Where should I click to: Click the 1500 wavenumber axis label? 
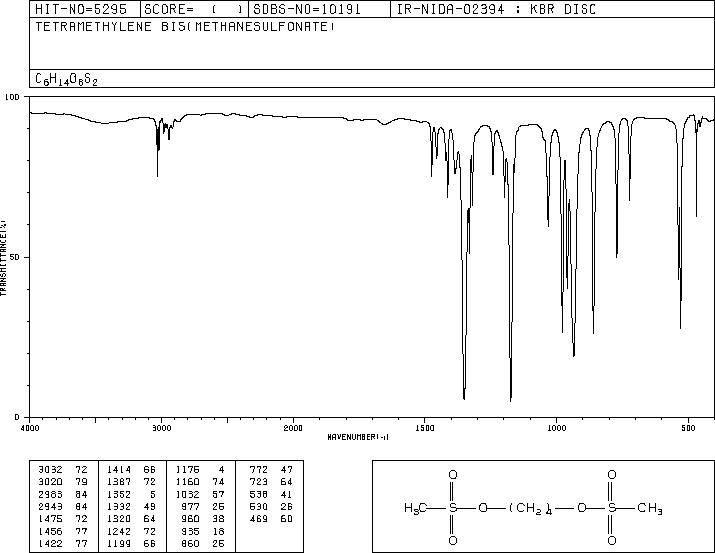click(425, 428)
